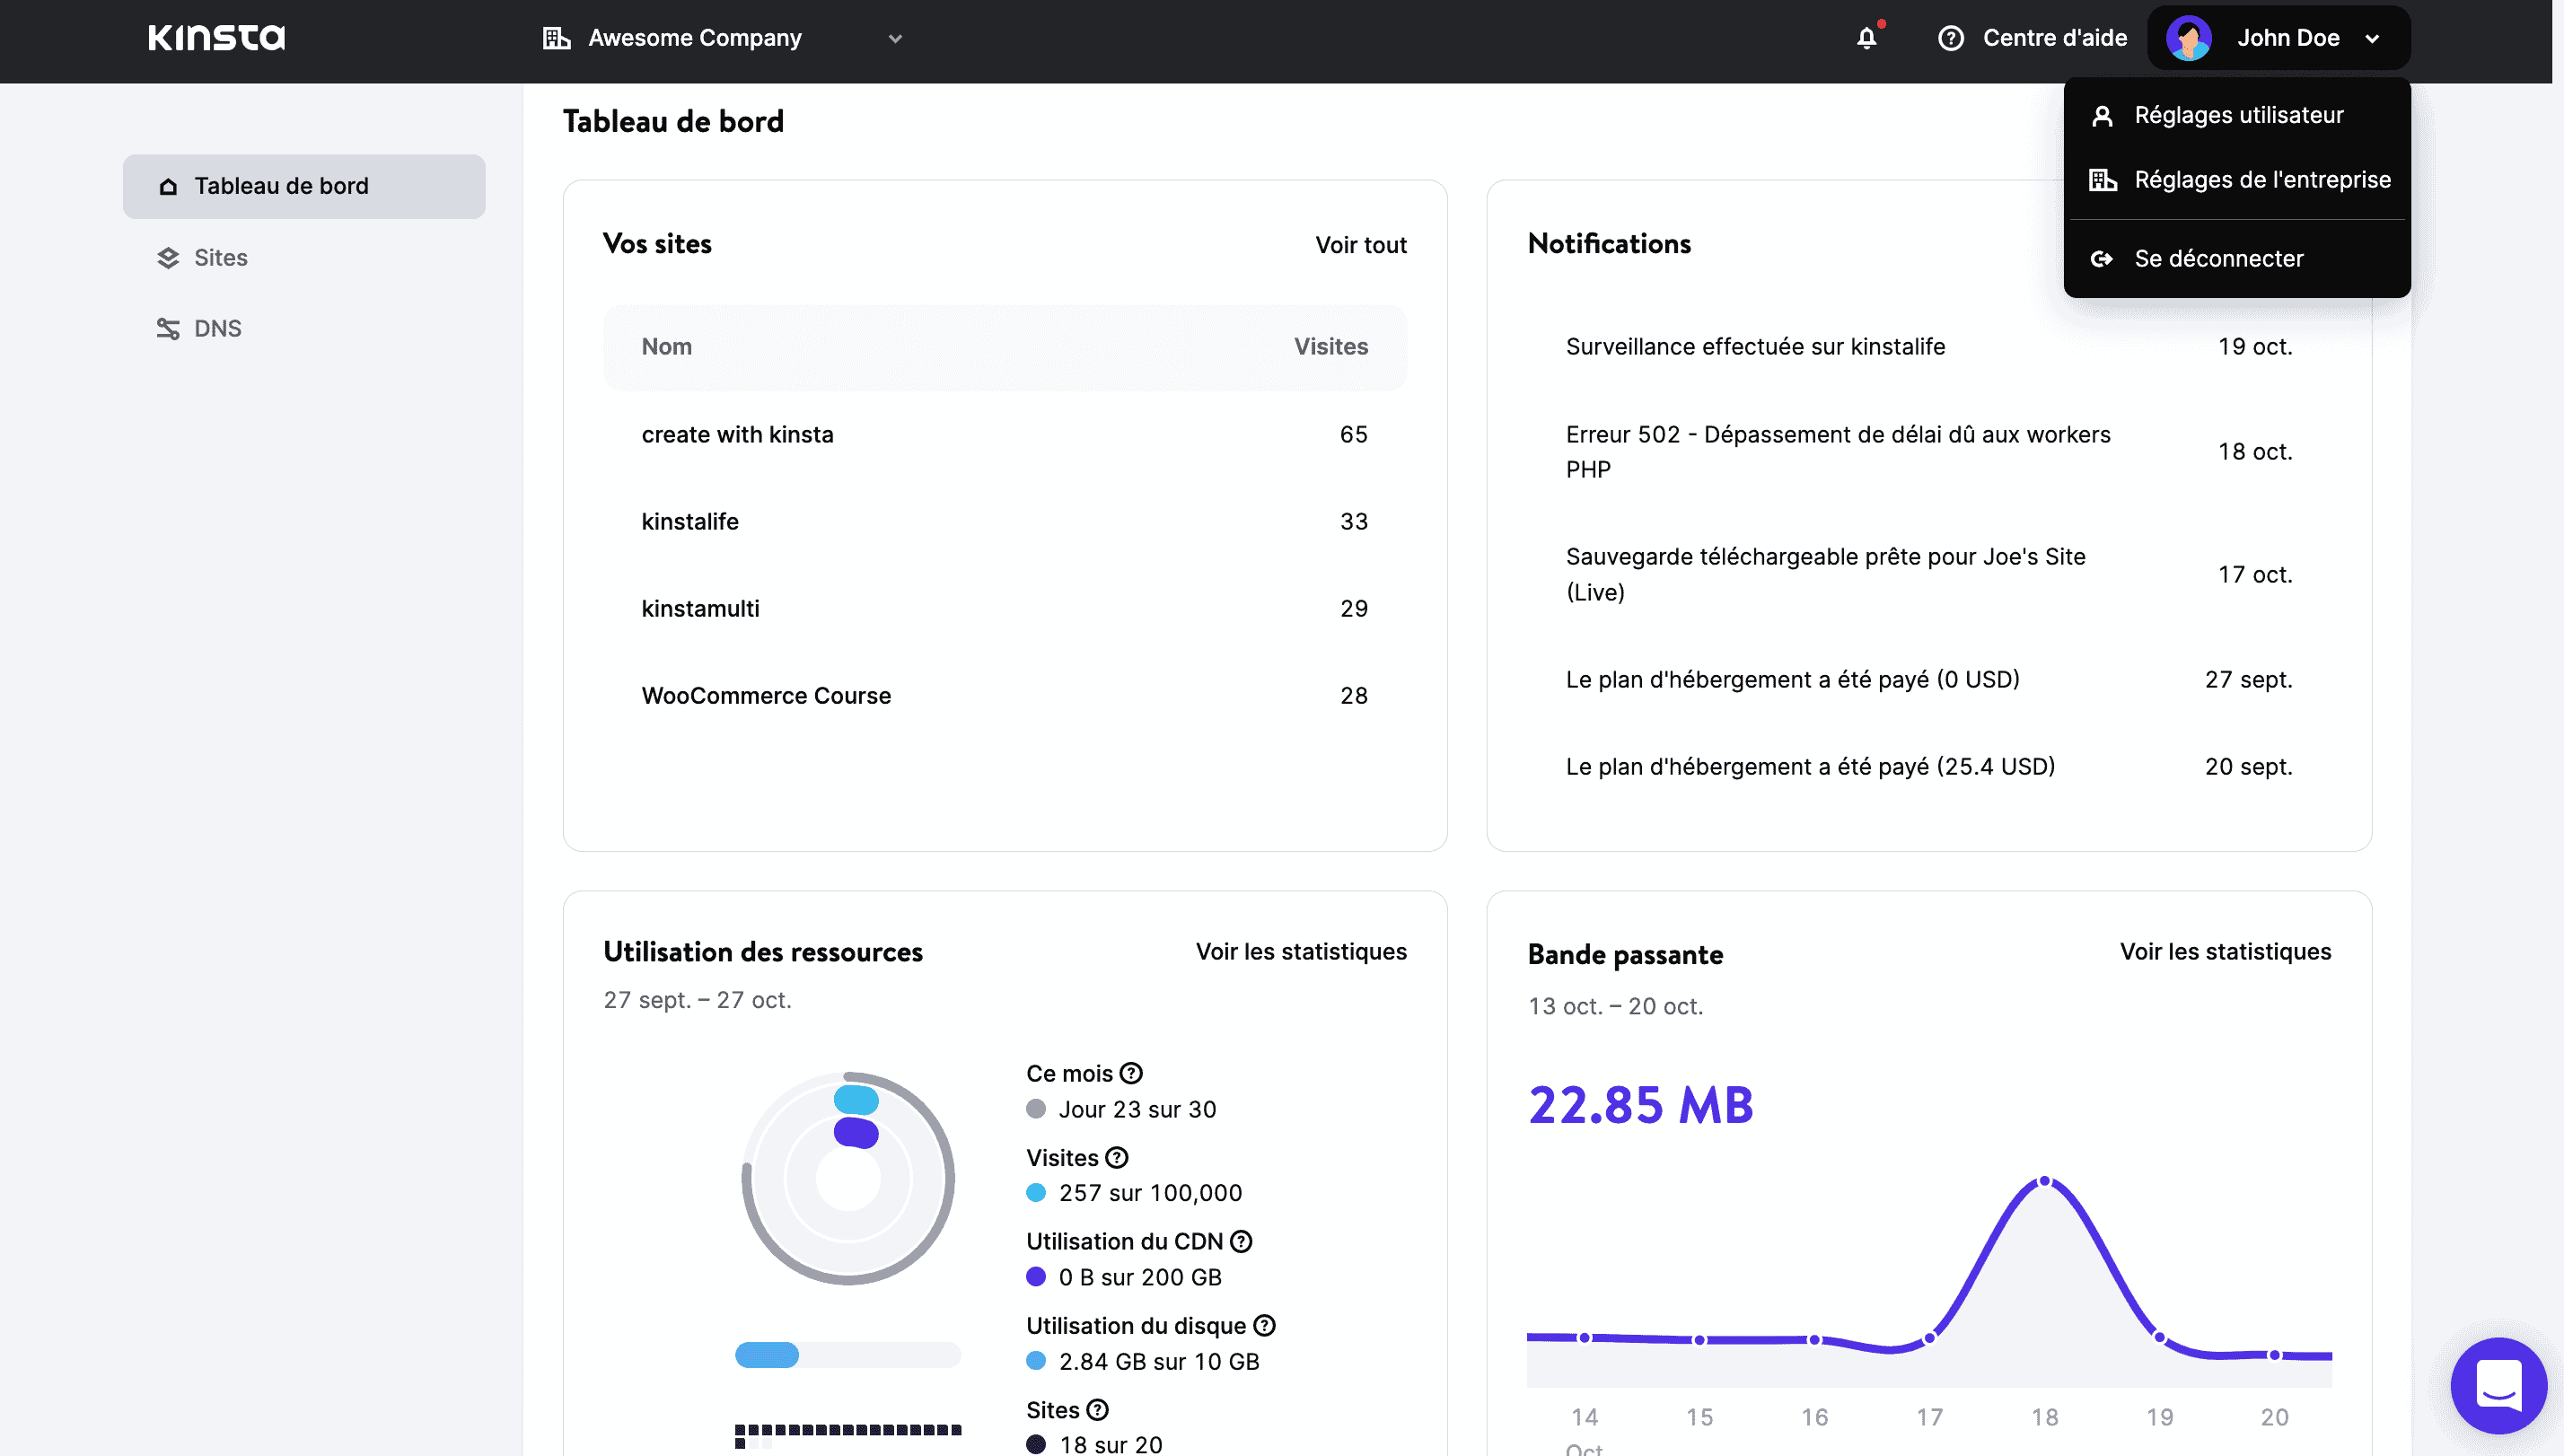The height and width of the screenshot is (1456, 2564).
Task: Click the WooCommerce Course site row
Action: point(1004,696)
